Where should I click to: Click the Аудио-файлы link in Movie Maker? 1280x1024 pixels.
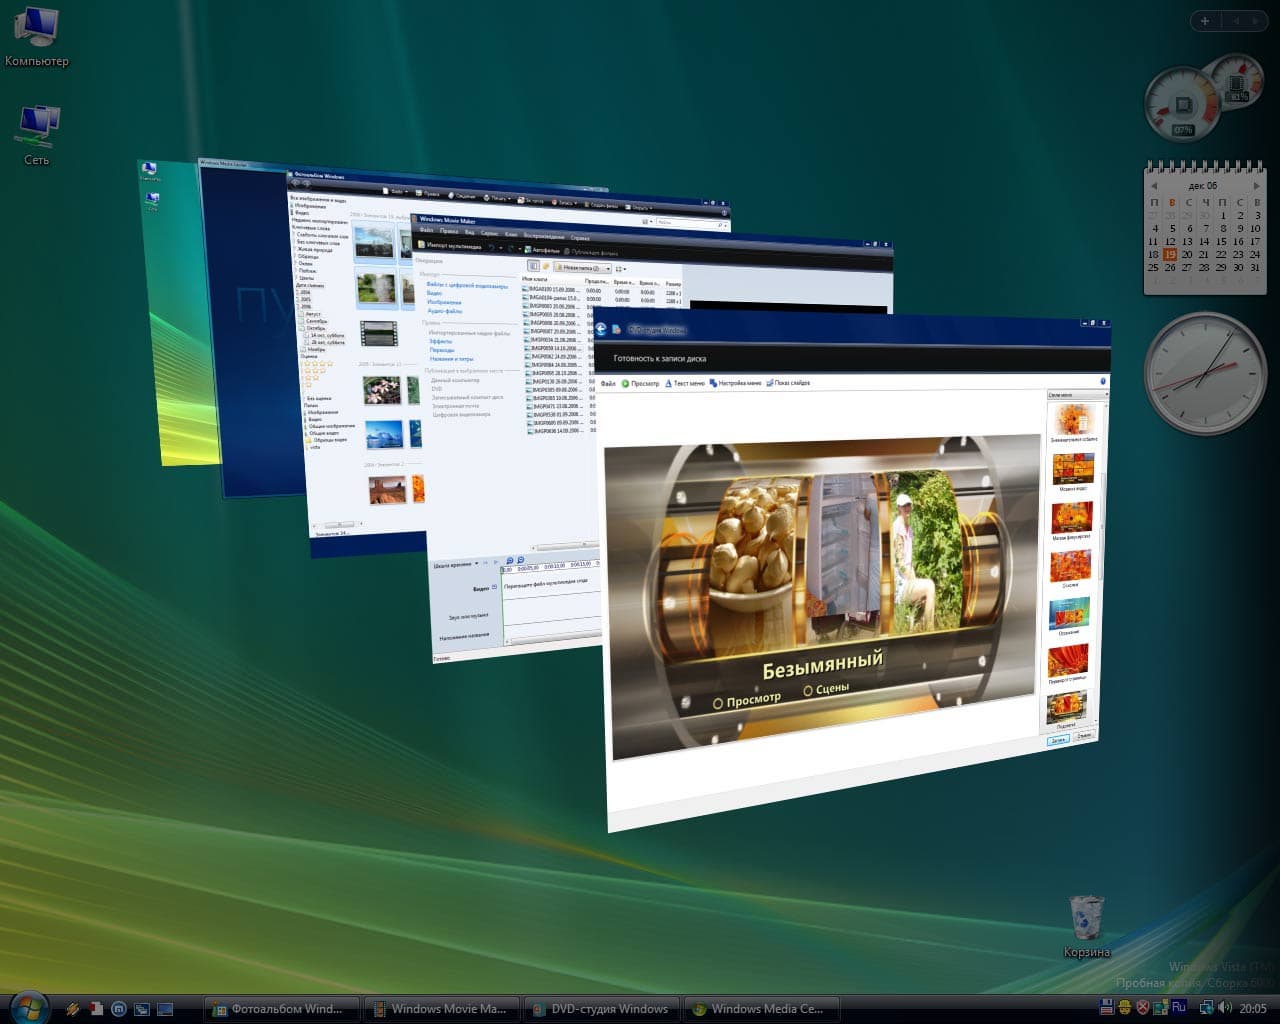(445, 310)
